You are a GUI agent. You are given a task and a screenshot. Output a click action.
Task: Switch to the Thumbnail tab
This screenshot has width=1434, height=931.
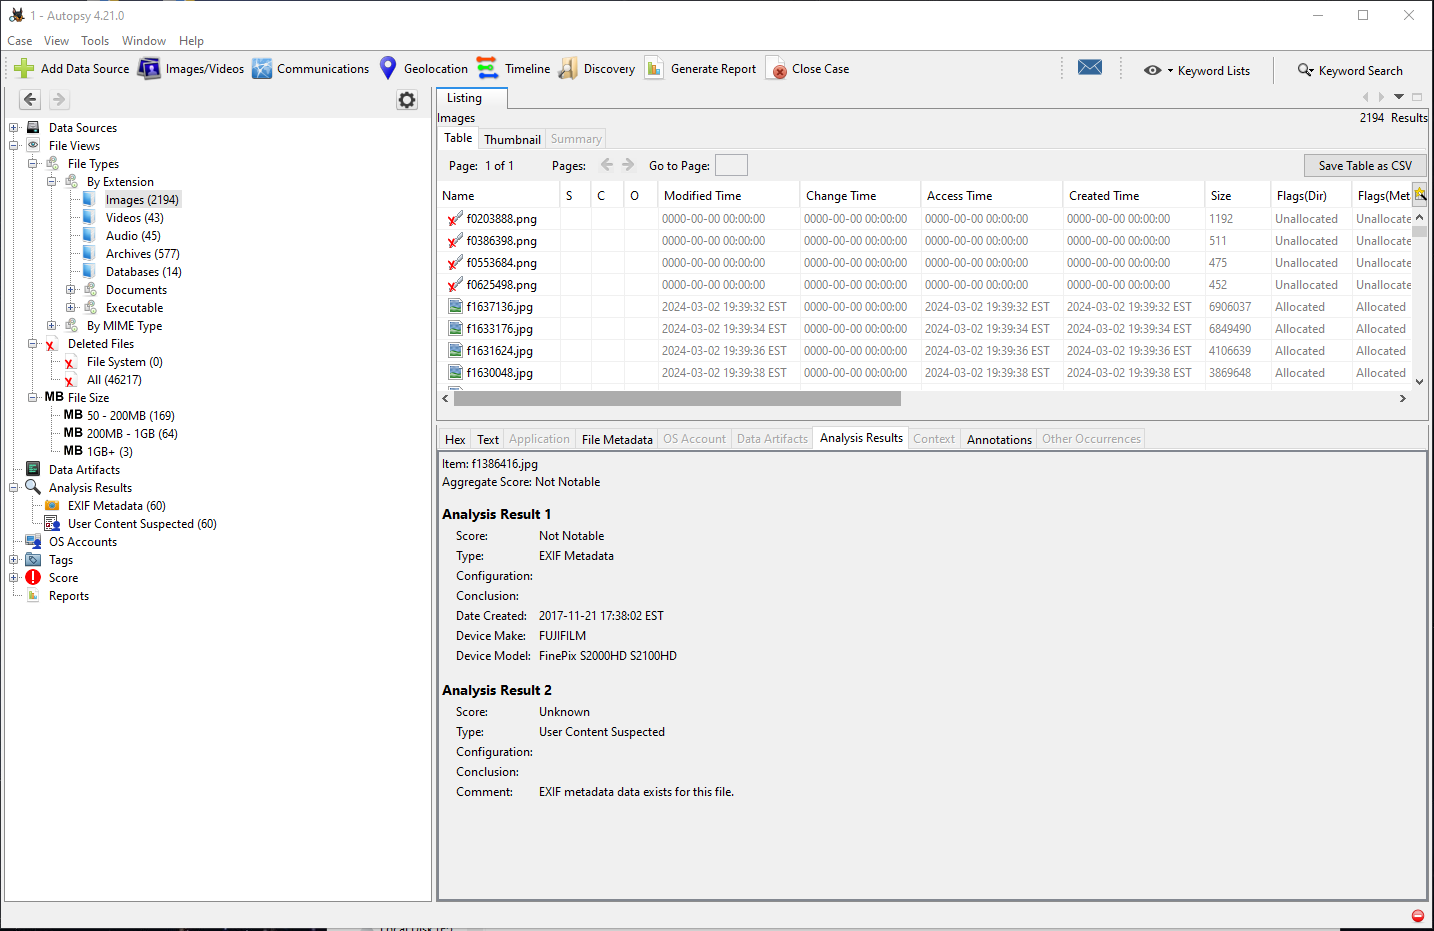[512, 139]
